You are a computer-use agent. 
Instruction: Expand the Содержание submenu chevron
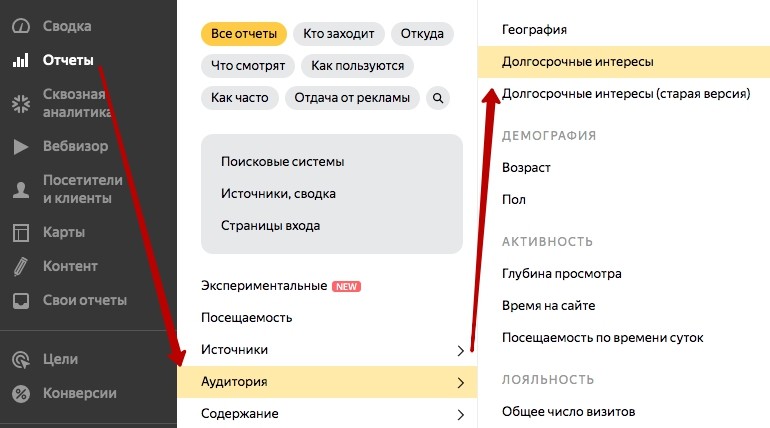pyautogui.click(x=460, y=414)
